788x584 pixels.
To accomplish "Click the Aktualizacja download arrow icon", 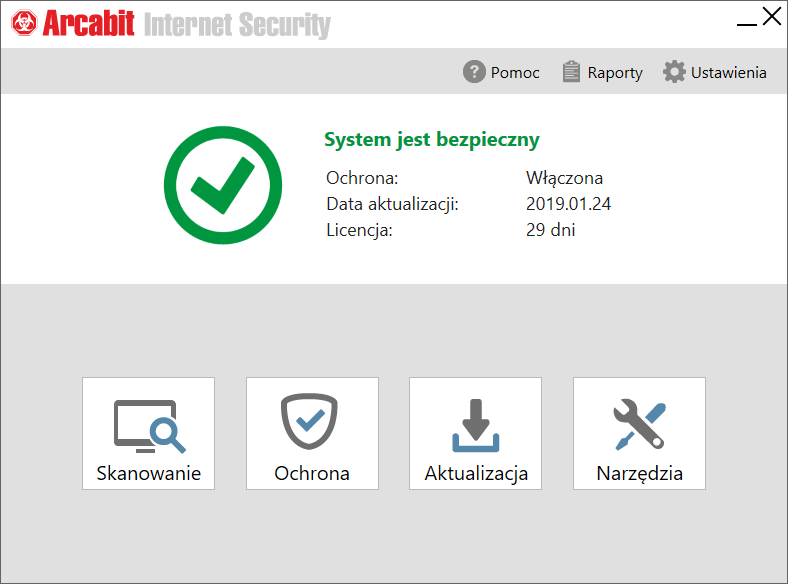I will (475, 426).
